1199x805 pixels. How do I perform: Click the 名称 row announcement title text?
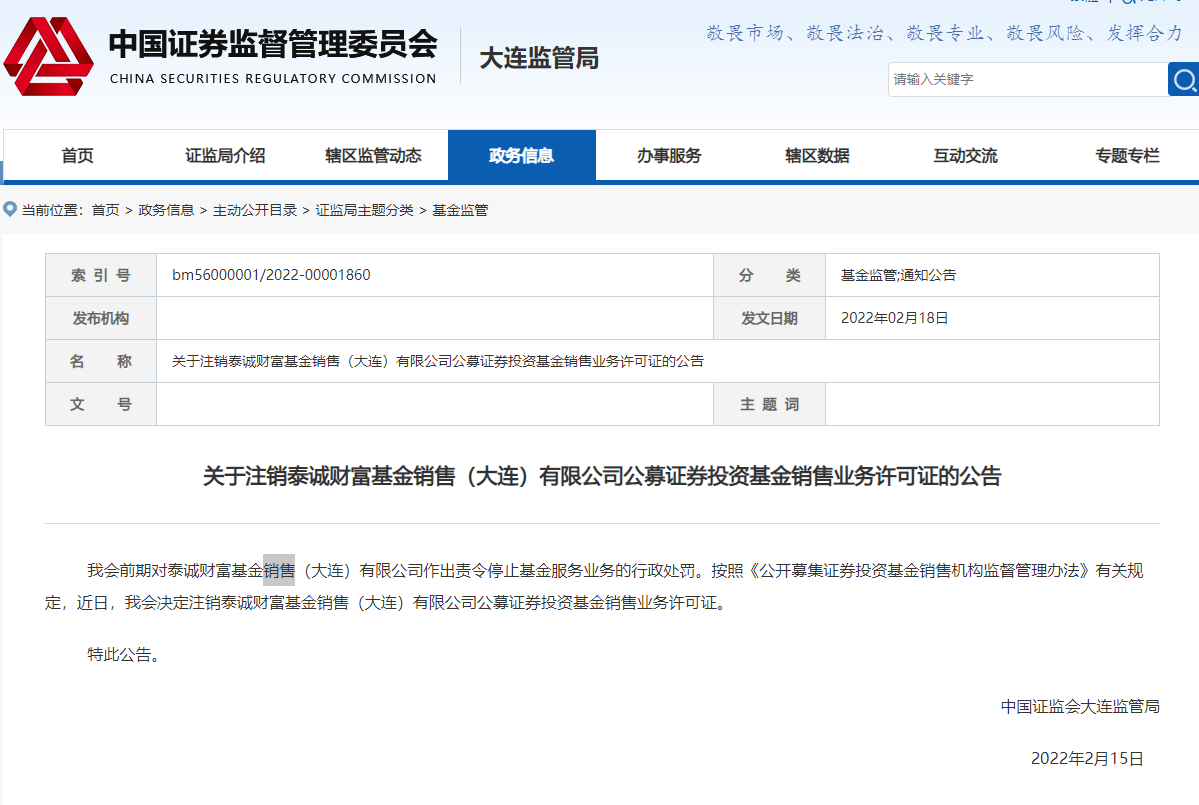[437, 361]
